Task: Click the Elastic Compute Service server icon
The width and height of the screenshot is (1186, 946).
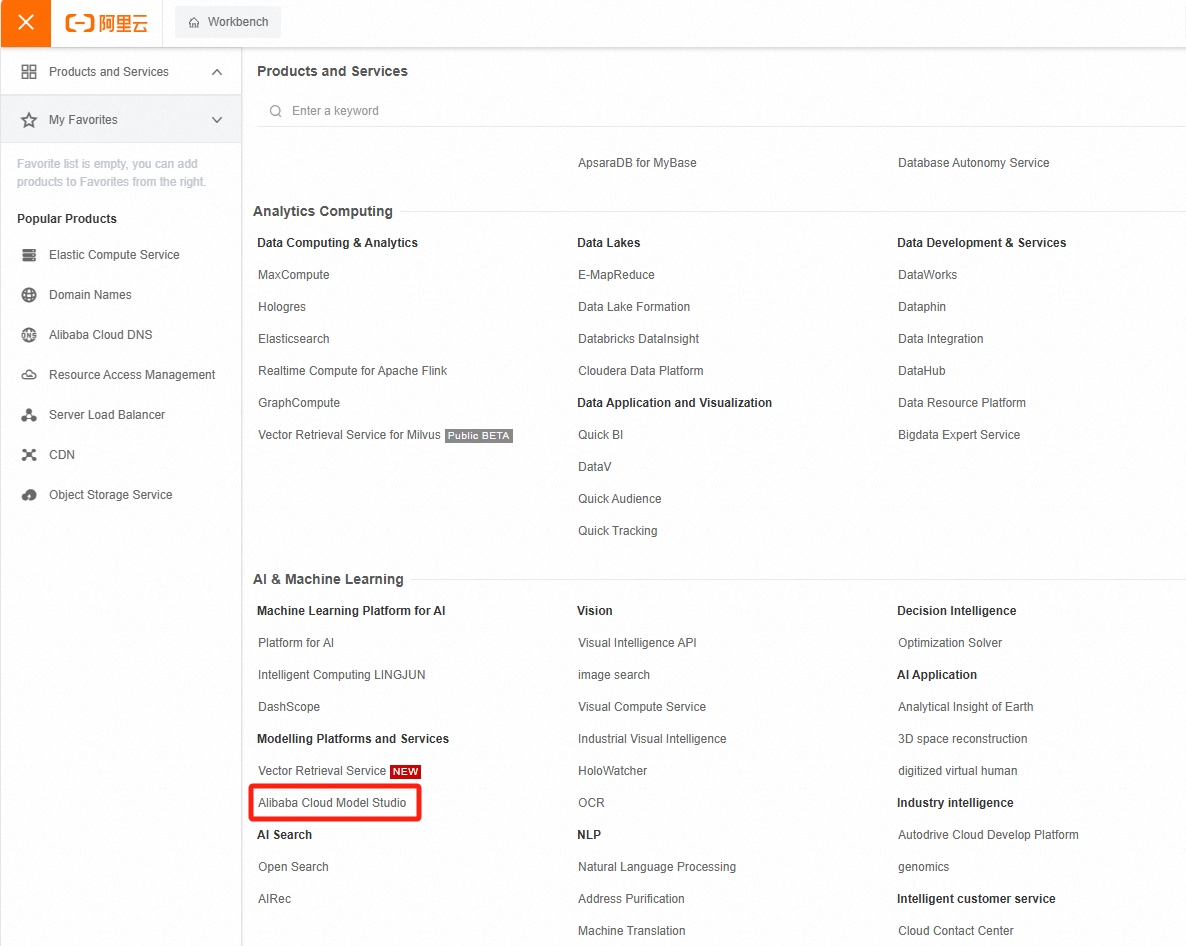Action: 29,255
